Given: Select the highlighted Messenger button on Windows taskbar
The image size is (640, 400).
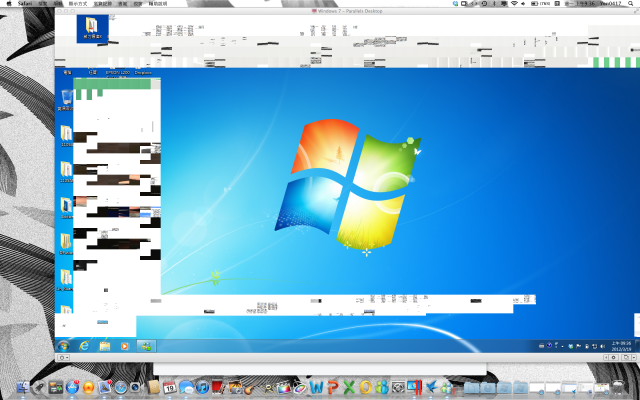Looking at the screenshot, I should point(146,346).
